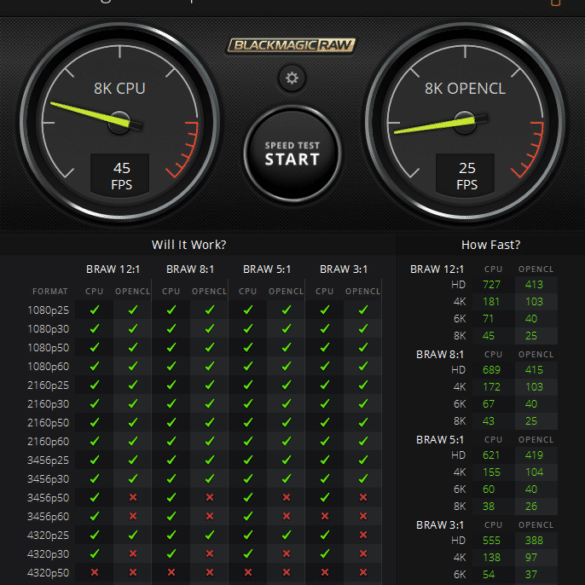Click the 26 BRAW 5:1 8K OpenCL value
This screenshot has width=585, height=585.
tap(531, 506)
